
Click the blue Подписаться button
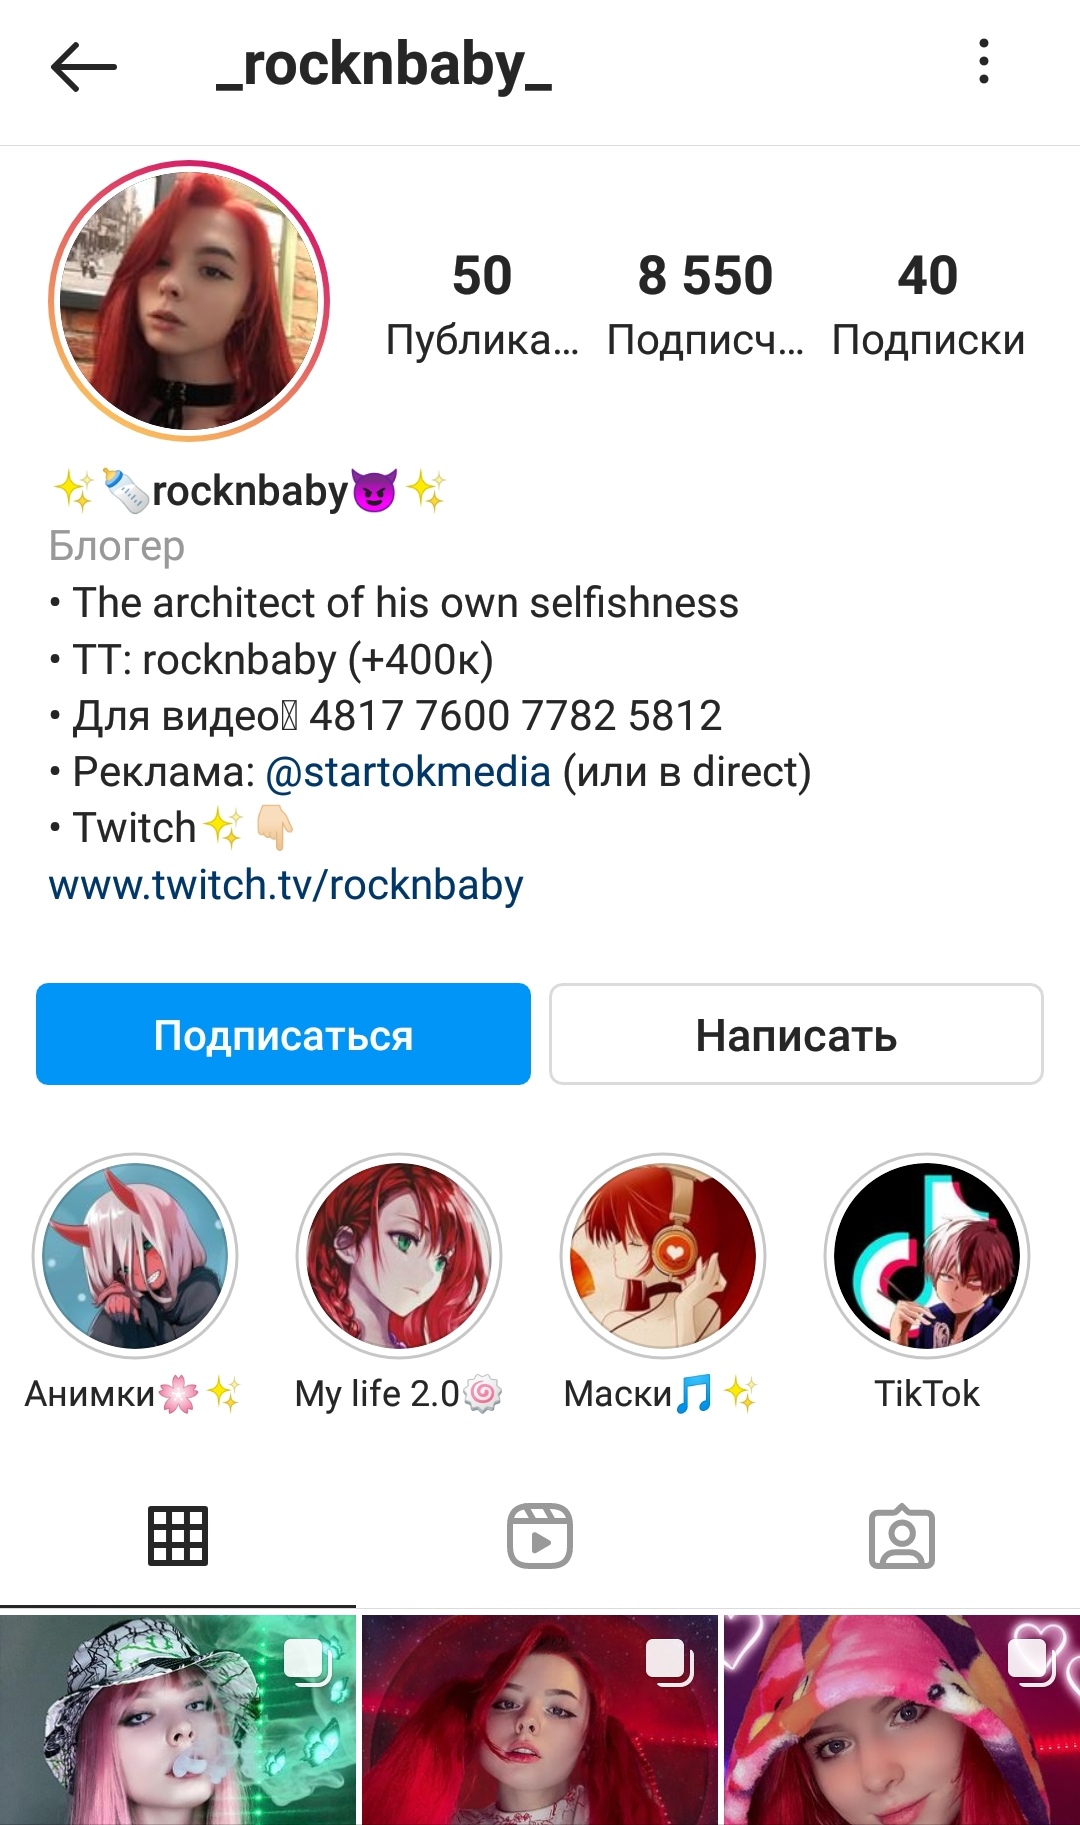283,1034
